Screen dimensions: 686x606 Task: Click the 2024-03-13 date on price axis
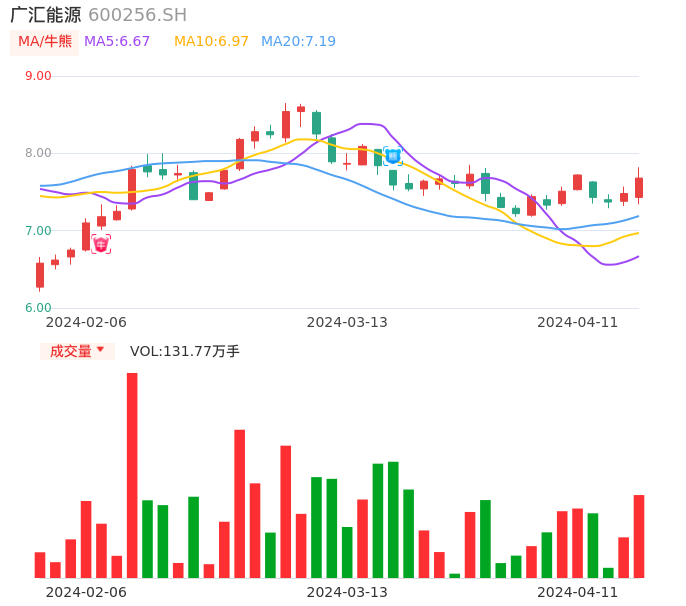(x=347, y=322)
